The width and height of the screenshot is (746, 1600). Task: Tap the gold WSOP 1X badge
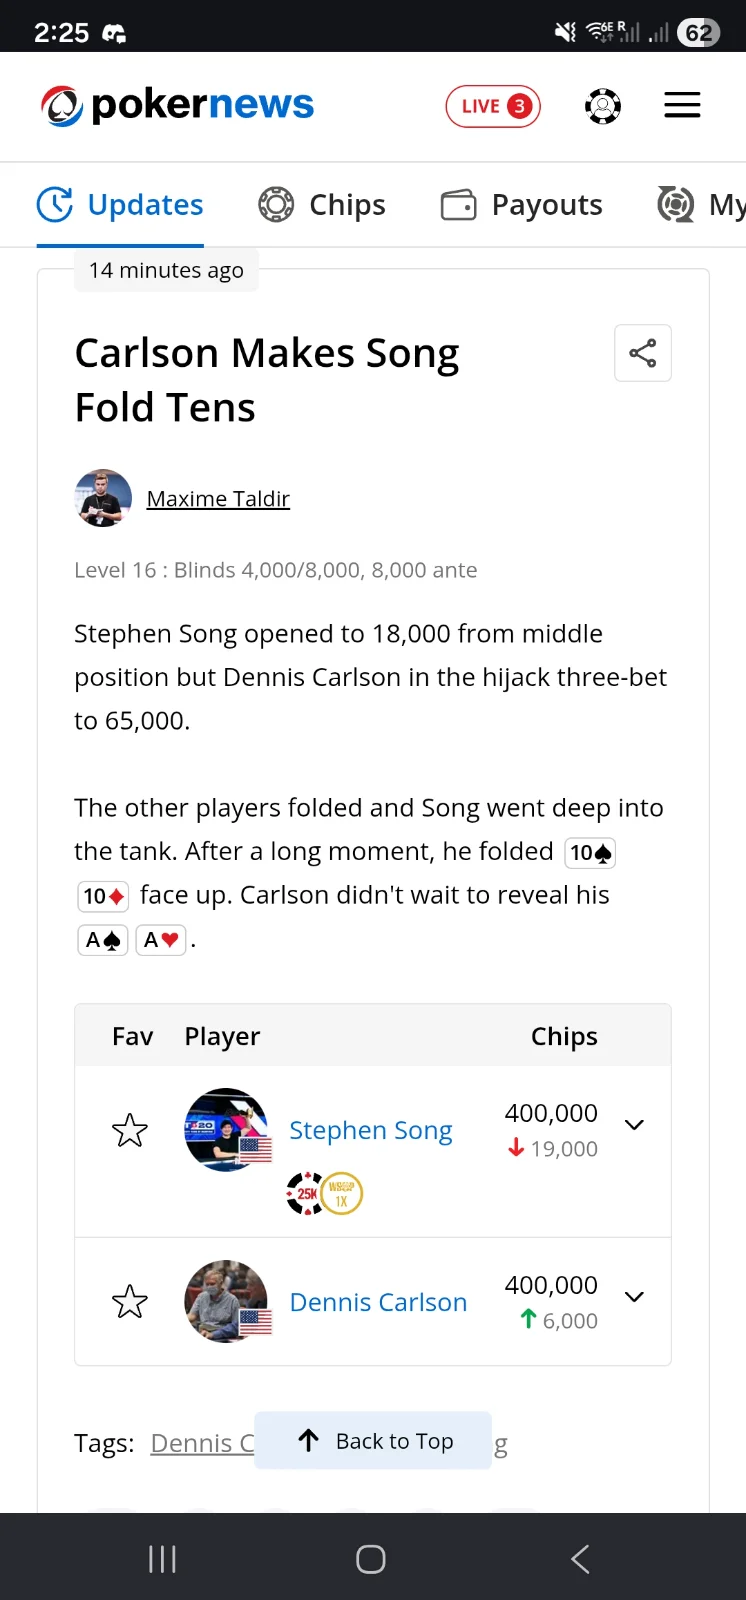342,1193
